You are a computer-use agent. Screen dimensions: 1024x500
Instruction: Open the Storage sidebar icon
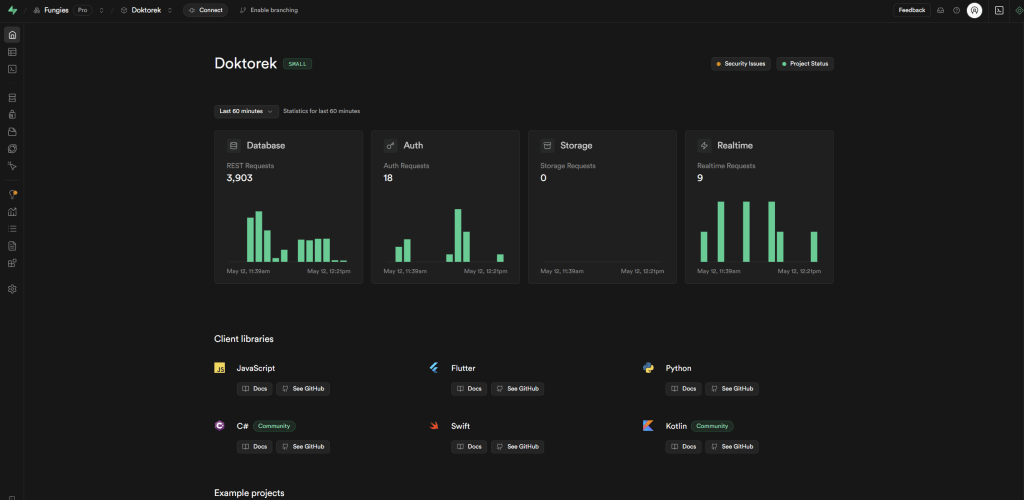coord(12,132)
